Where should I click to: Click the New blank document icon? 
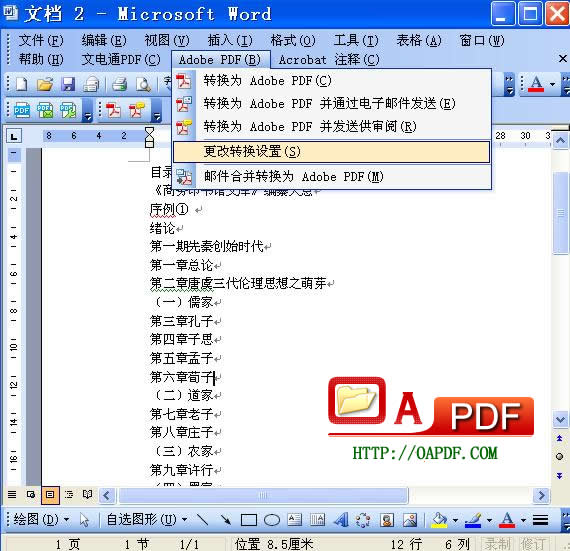coord(21,84)
